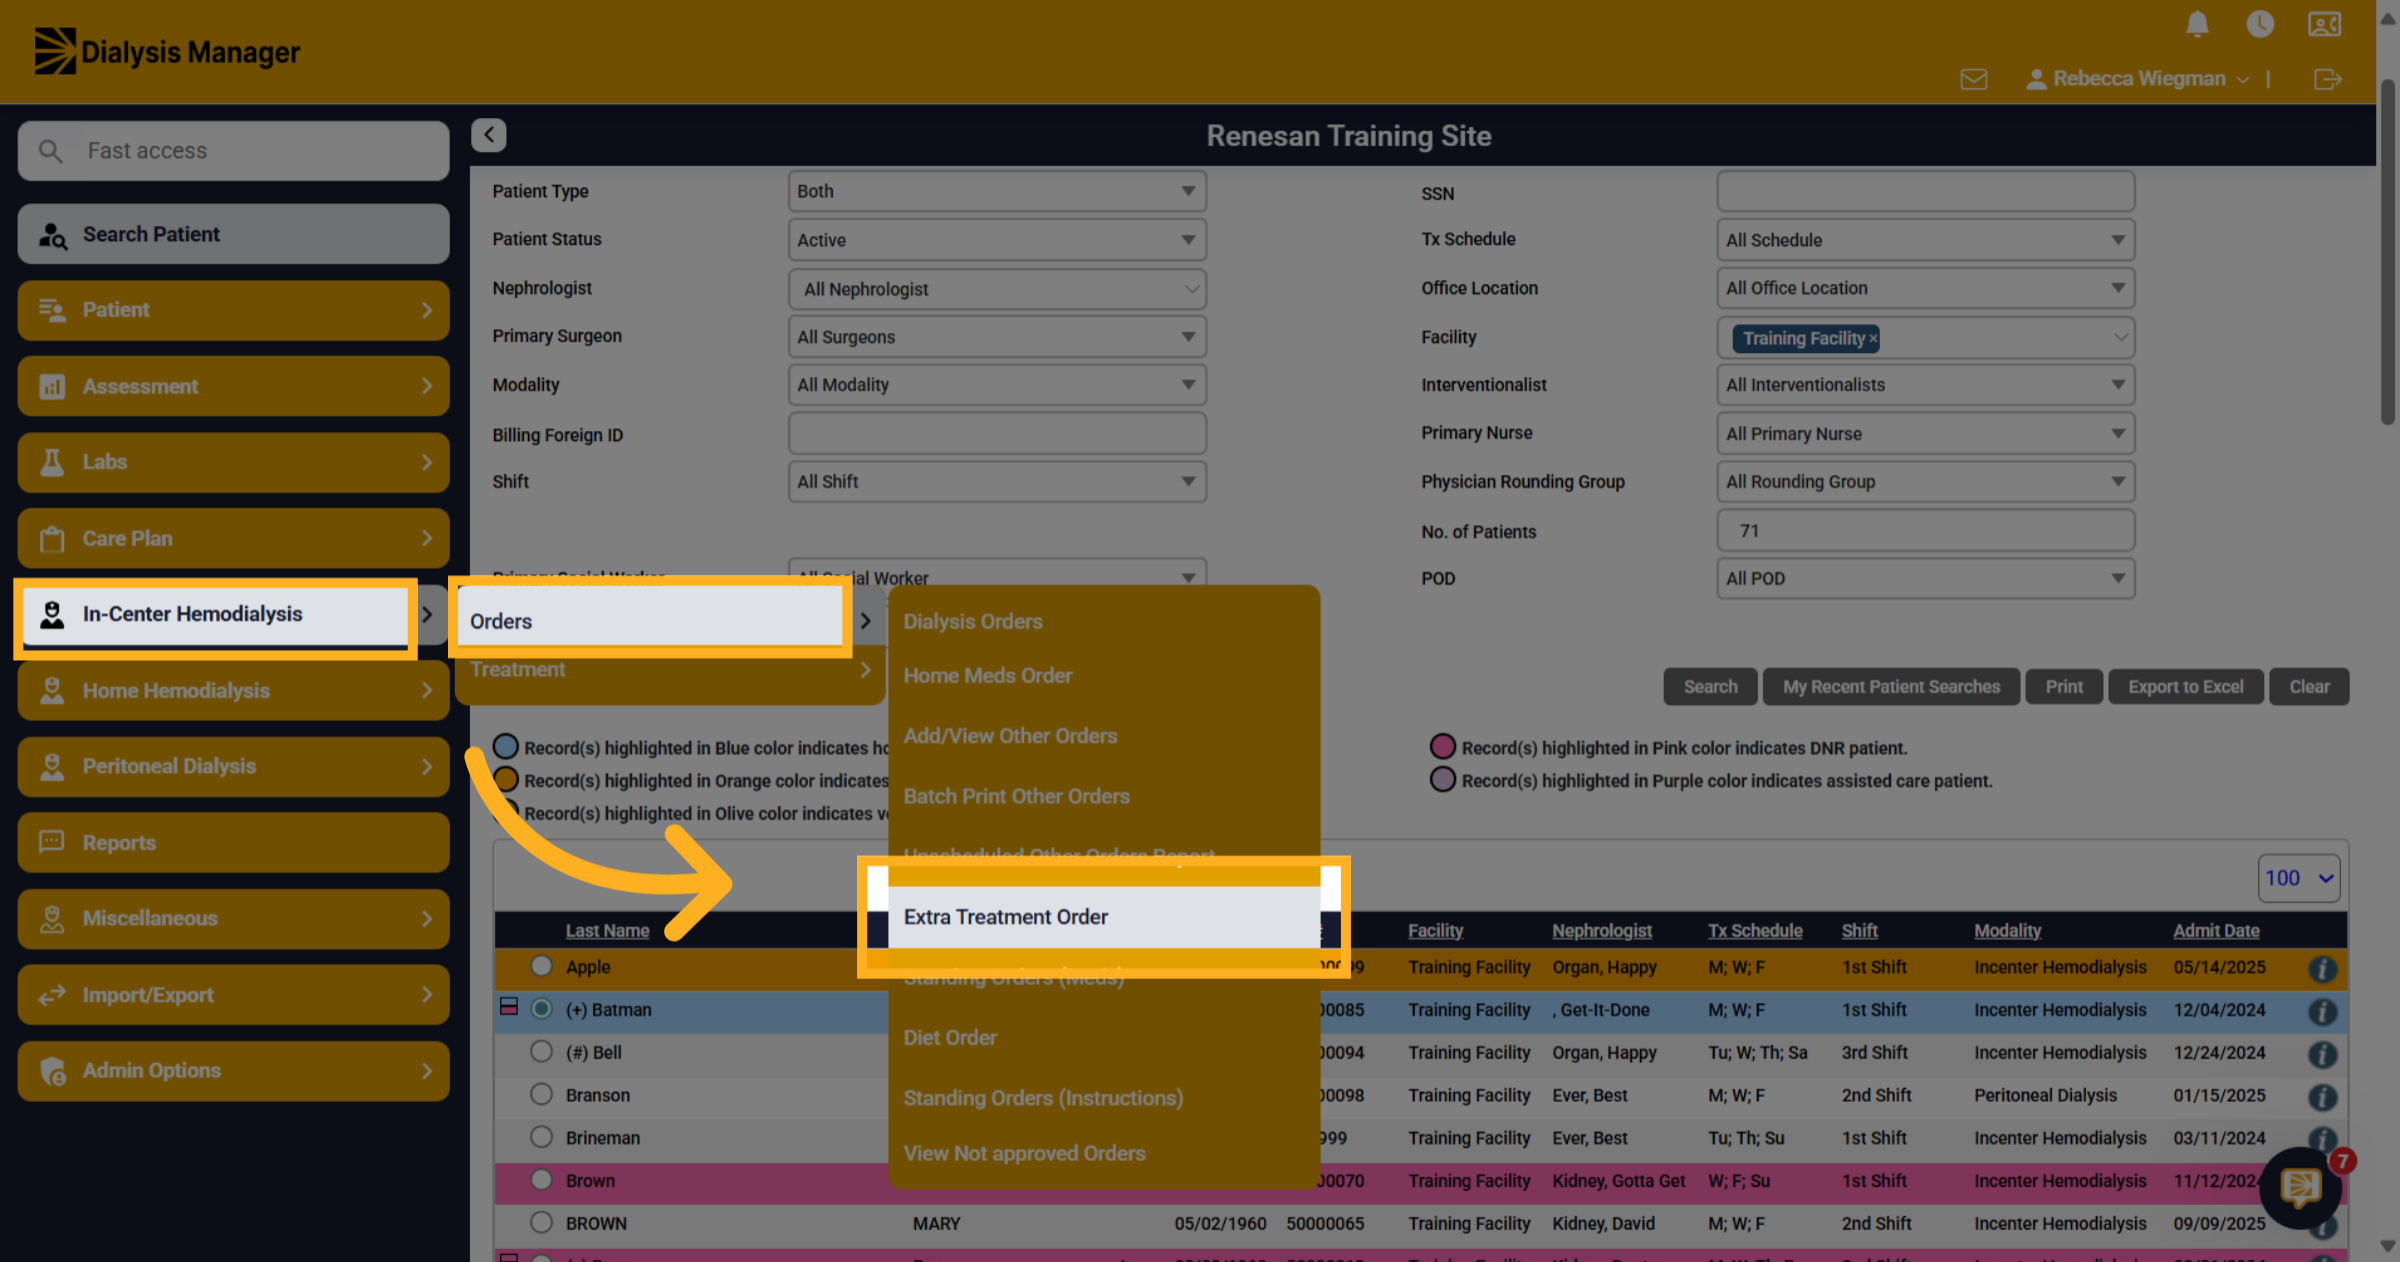
Task: Select the radio button for Branson
Action: point(541,1094)
